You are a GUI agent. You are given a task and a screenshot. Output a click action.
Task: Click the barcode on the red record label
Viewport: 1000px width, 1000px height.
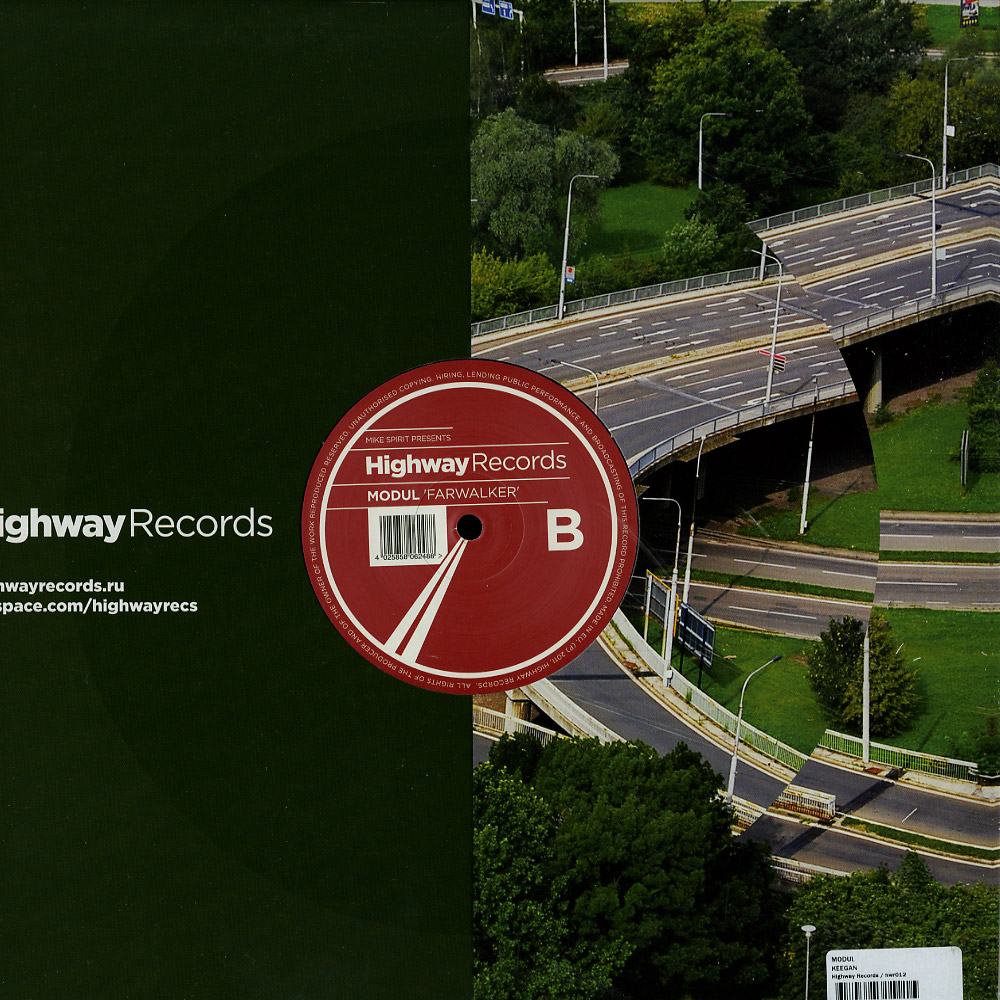click(x=407, y=535)
